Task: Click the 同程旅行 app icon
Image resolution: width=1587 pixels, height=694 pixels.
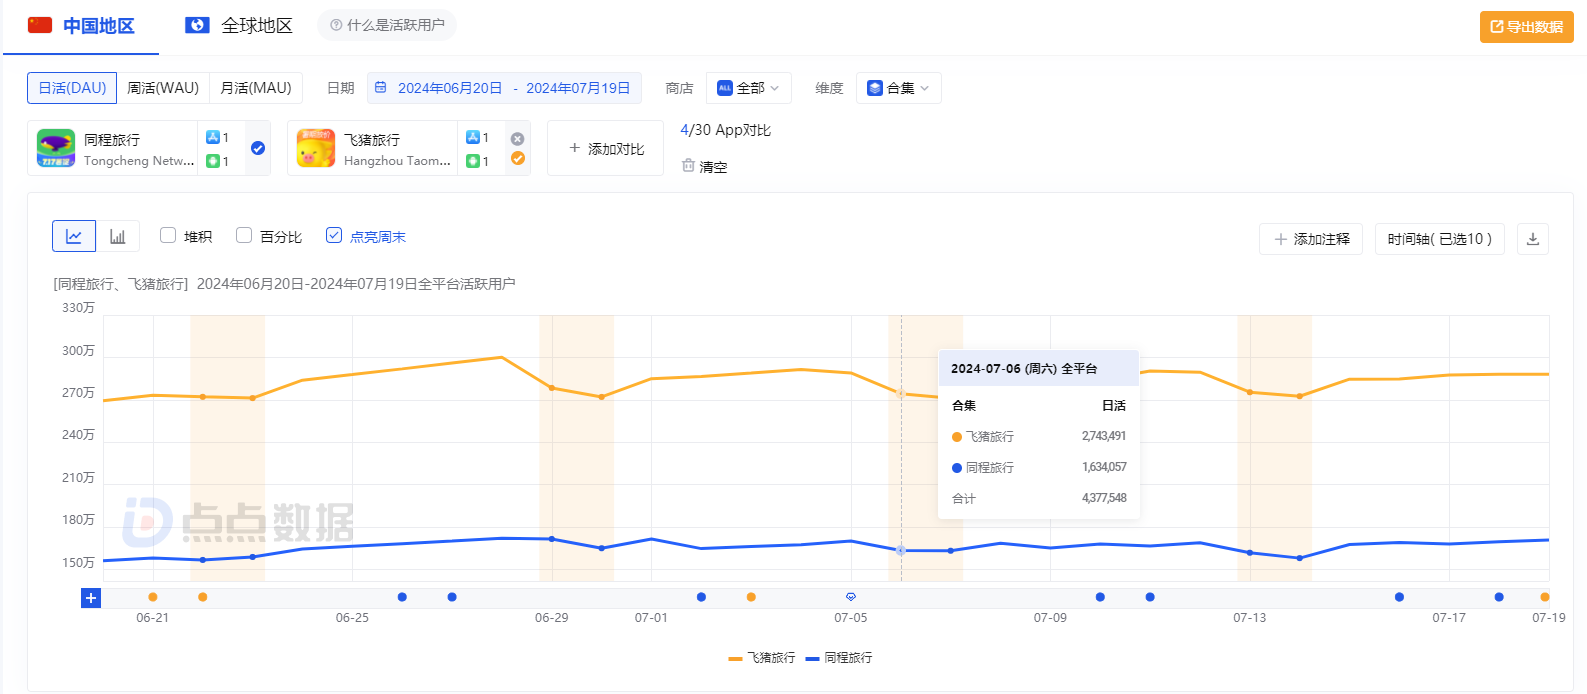Action: coord(56,148)
